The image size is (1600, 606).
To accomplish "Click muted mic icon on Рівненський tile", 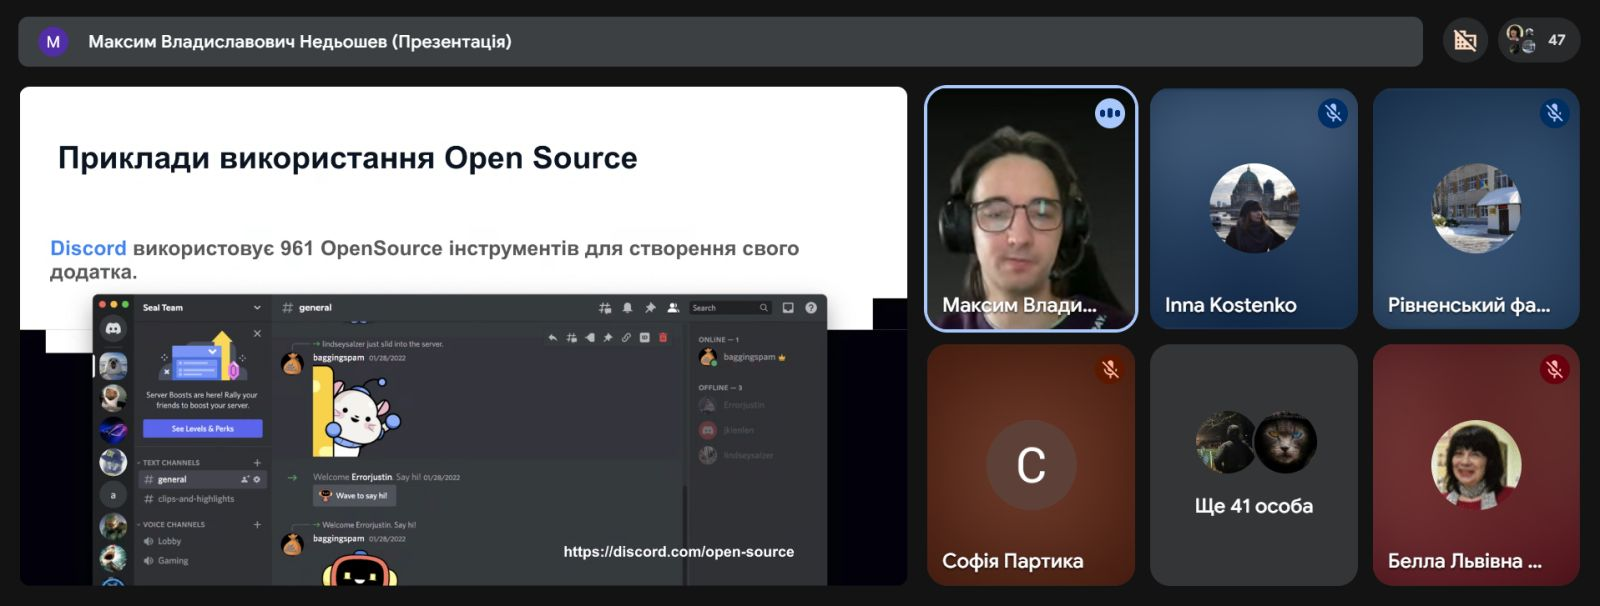I will pyautogui.click(x=1554, y=113).
